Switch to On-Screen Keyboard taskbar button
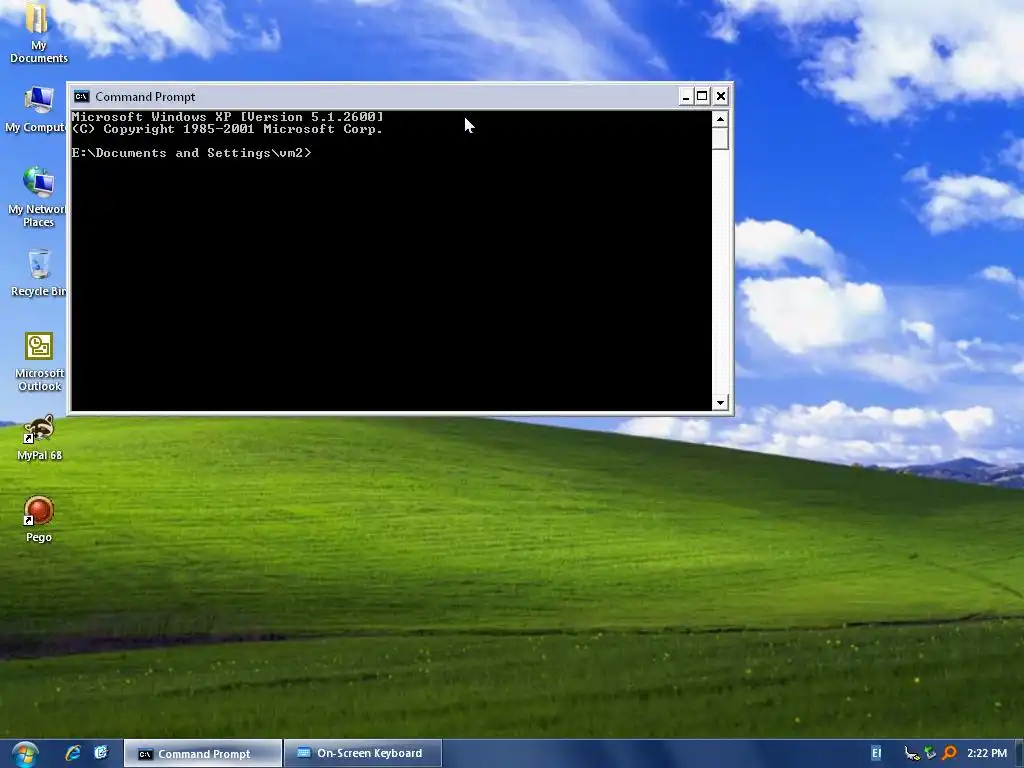Viewport: 1024px width, 768px height. [x=363, y=754]
